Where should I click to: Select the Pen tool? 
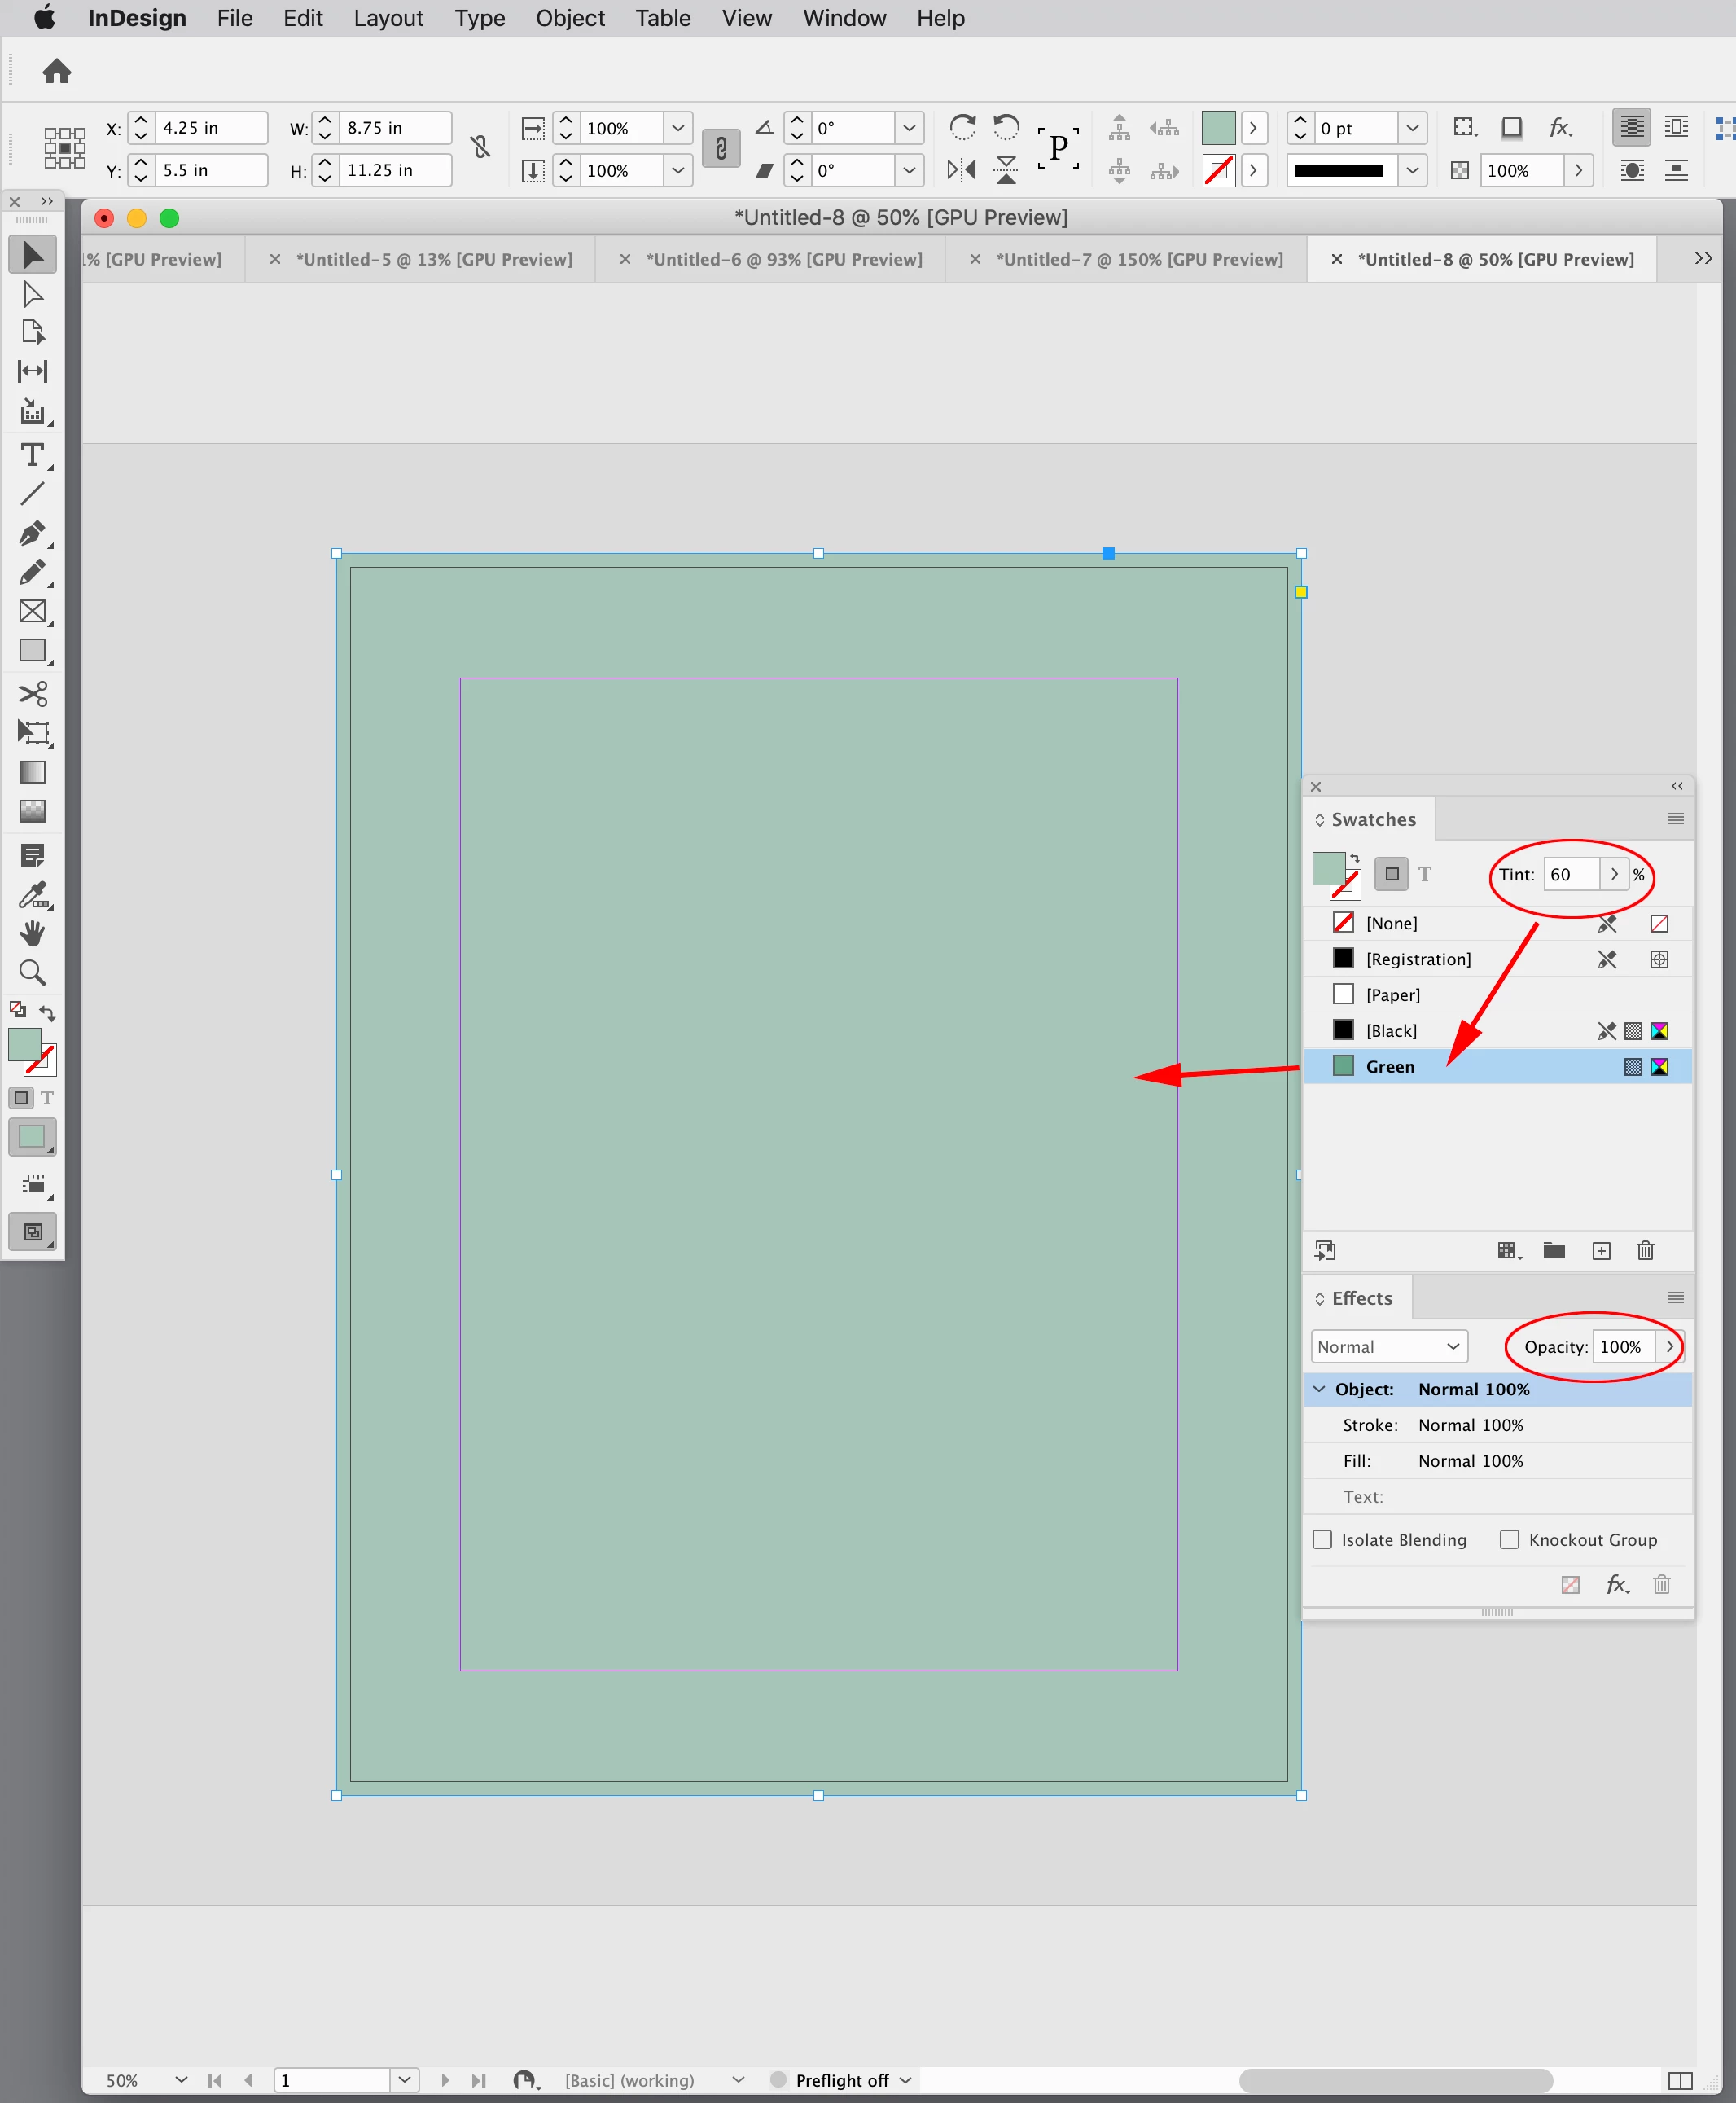click(x=32, y=533)
